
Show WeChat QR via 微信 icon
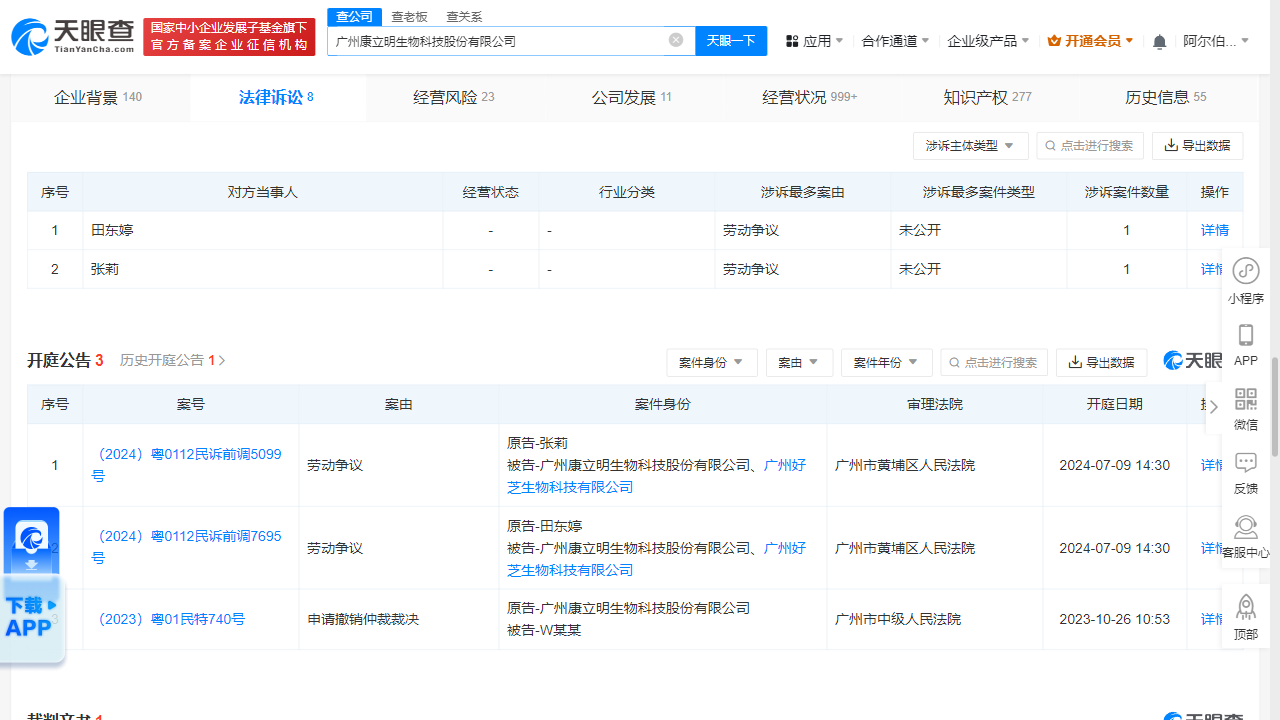1245,400
